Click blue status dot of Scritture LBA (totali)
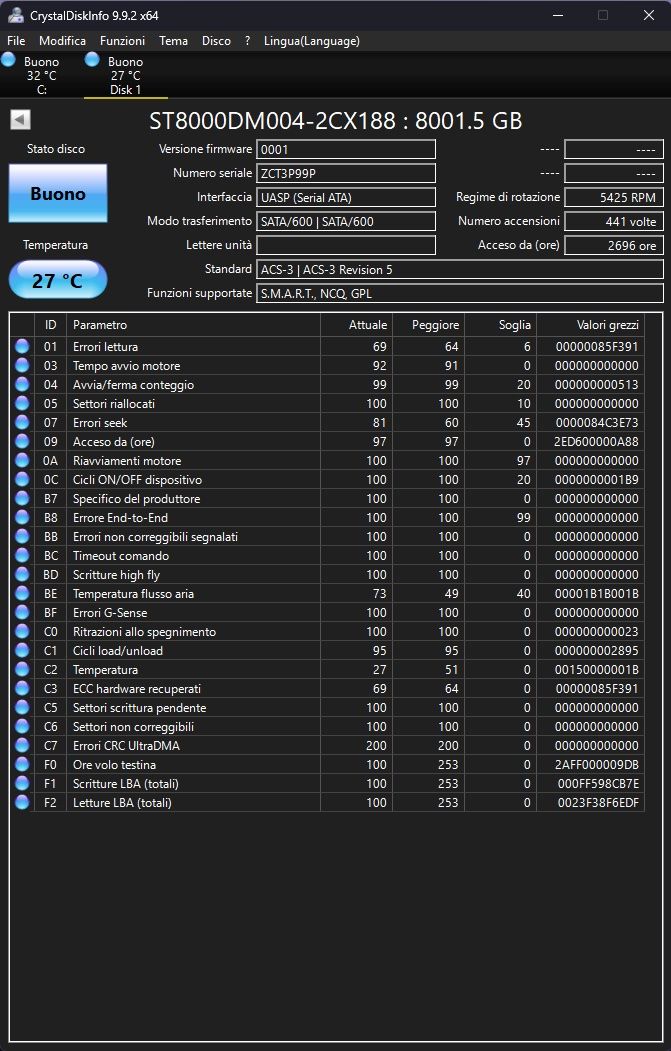The width and height of the screenshot is (671, 1051). coord(22,784)
